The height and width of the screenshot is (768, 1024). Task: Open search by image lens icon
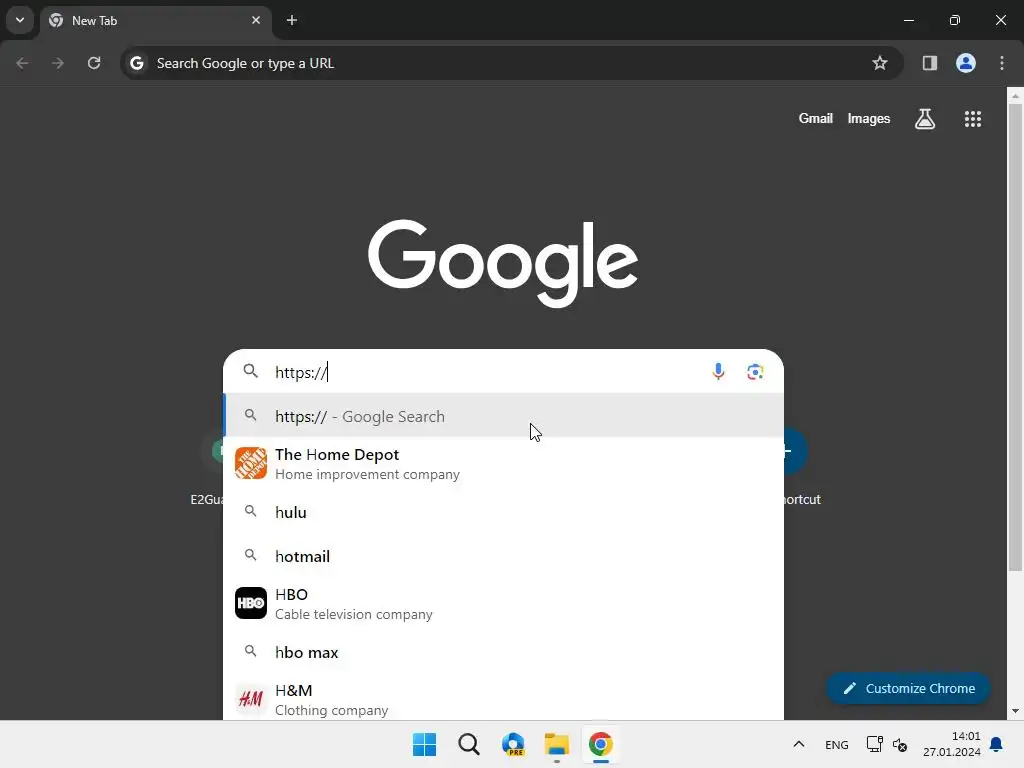[x=755, y=372]
